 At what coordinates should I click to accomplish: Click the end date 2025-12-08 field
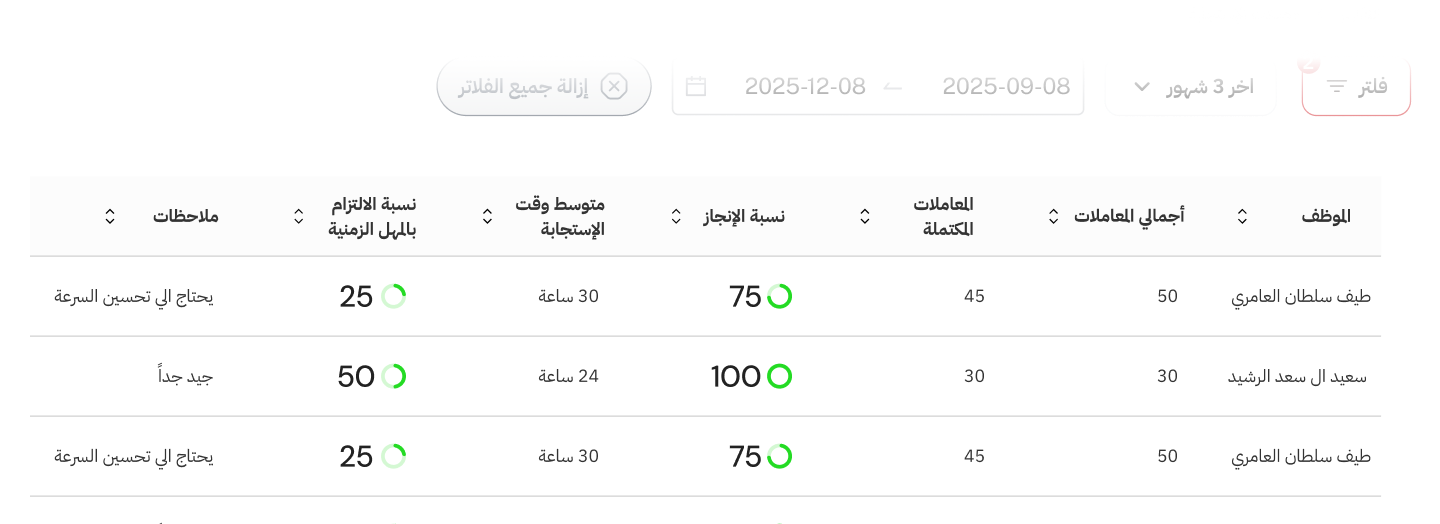click(x=805, y=87)
